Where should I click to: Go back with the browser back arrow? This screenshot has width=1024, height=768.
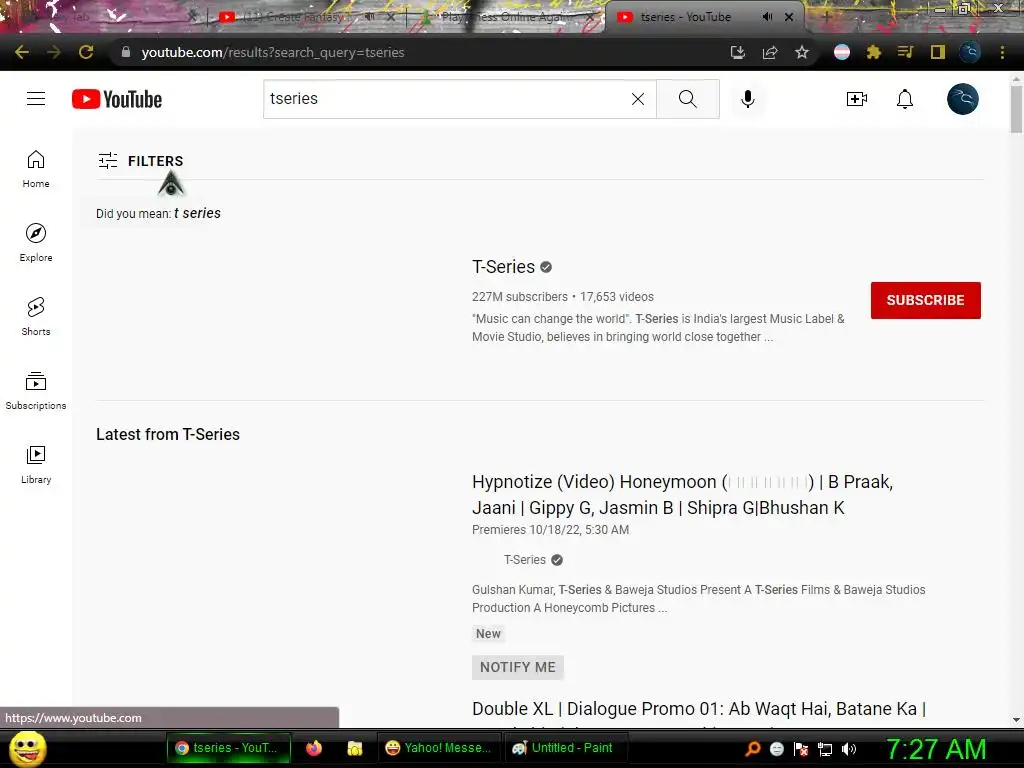(22, 52)
